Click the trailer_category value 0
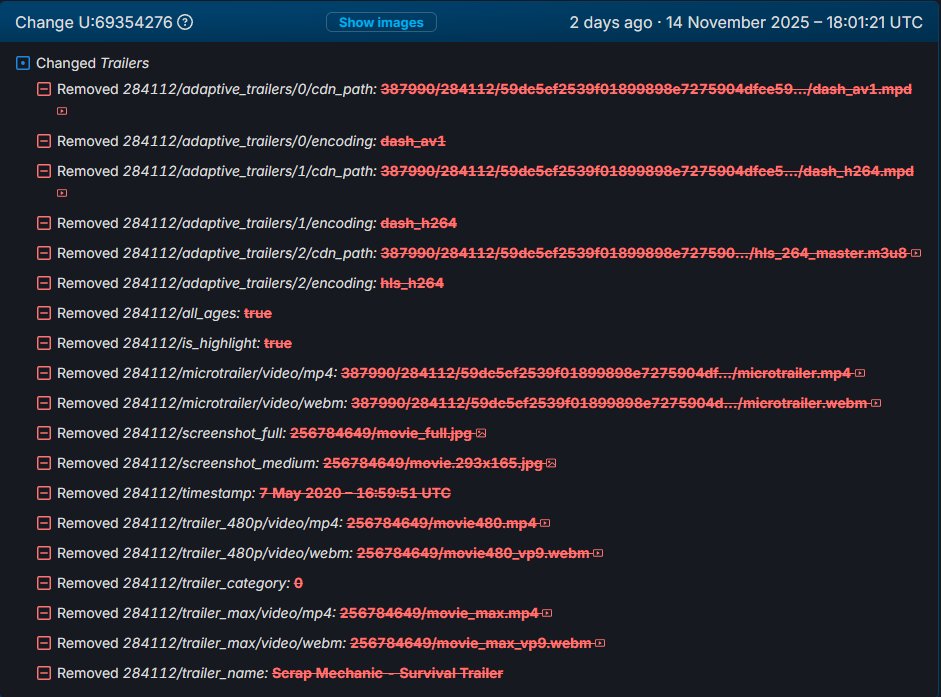 tap(298, 584)
